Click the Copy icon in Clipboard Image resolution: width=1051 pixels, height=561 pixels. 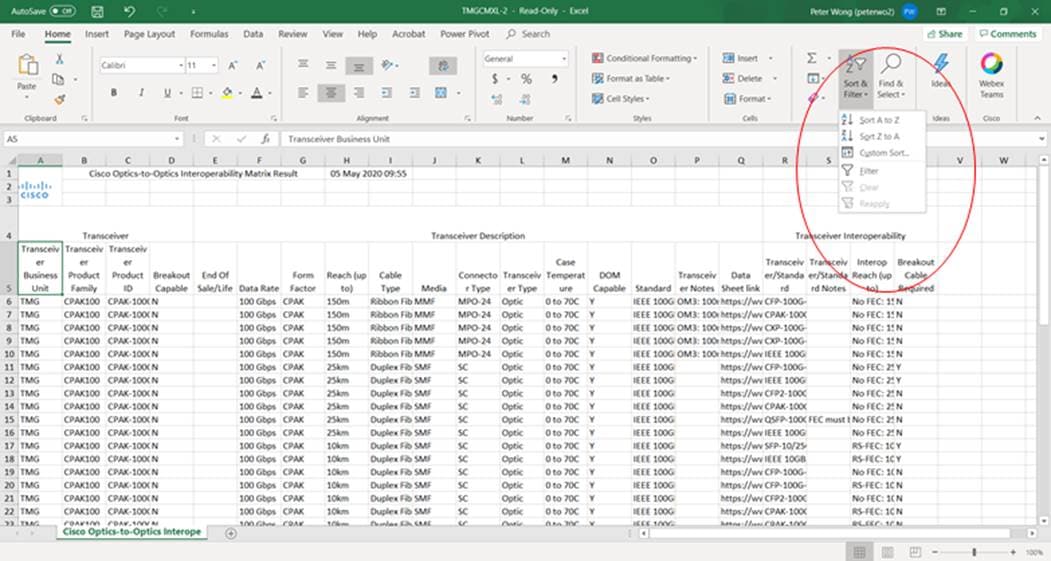[x=58, y=80]
